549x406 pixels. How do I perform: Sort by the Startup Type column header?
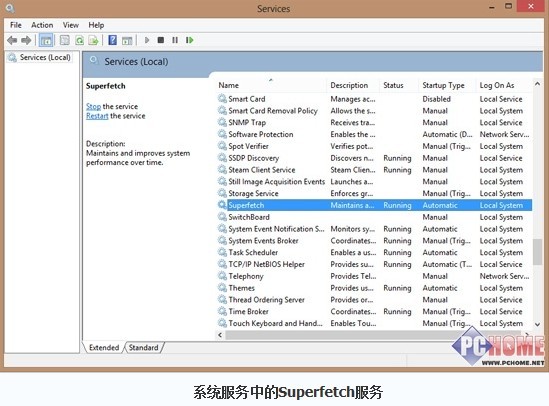[443, 85]
